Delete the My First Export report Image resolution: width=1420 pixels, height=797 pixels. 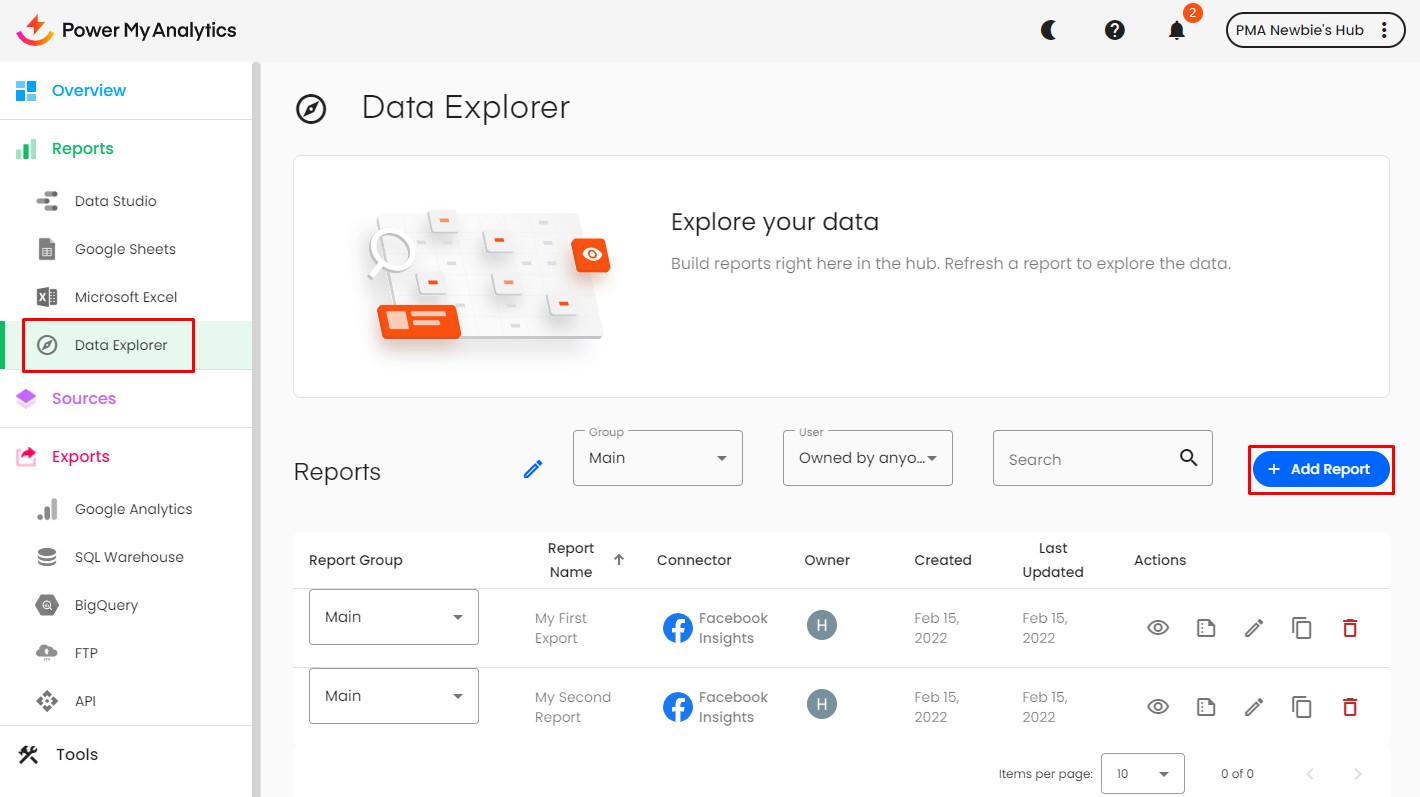(1350, 628)
